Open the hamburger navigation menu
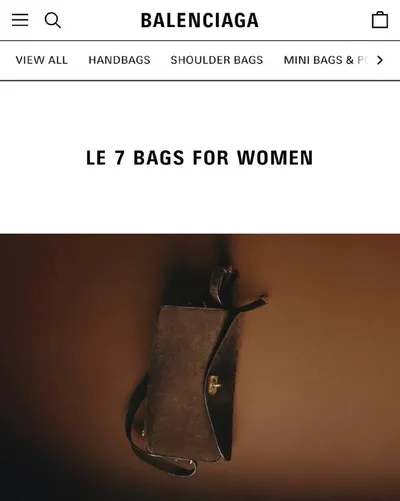 point(20,20)
